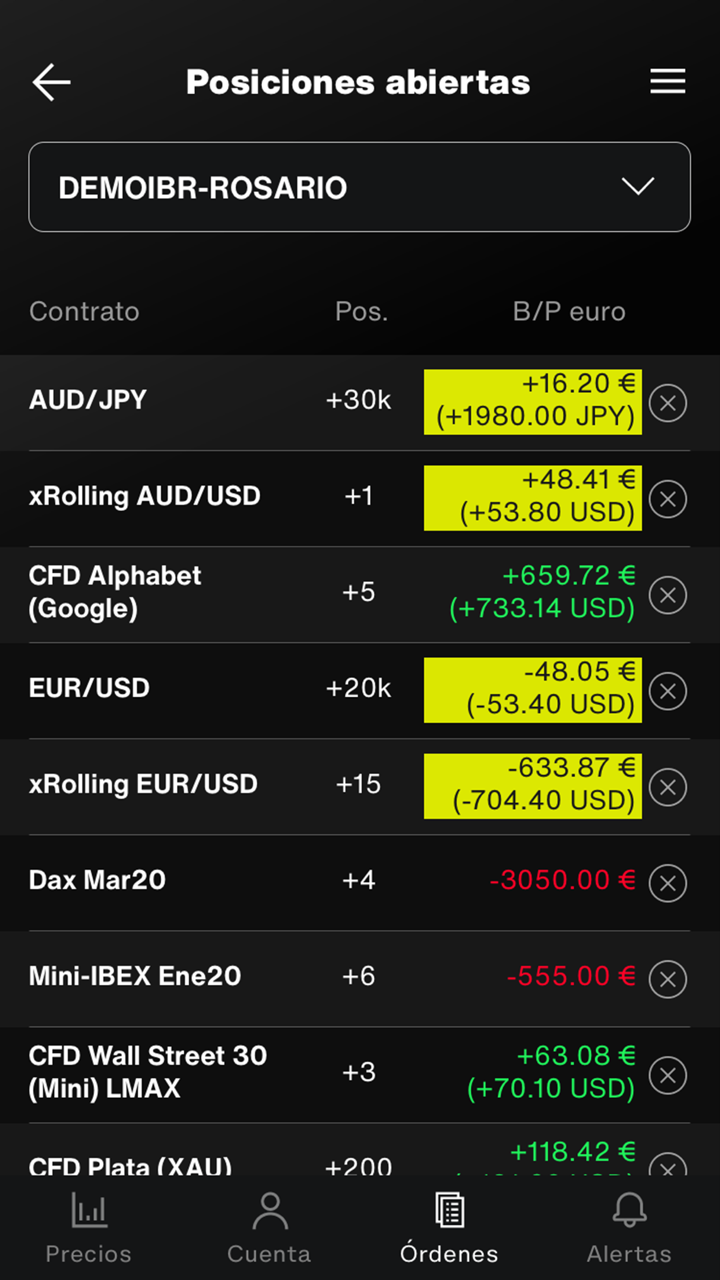Close the xRolling AUD/USD position
This screenshot has width=720, height=1280.
tap(668, 499)
